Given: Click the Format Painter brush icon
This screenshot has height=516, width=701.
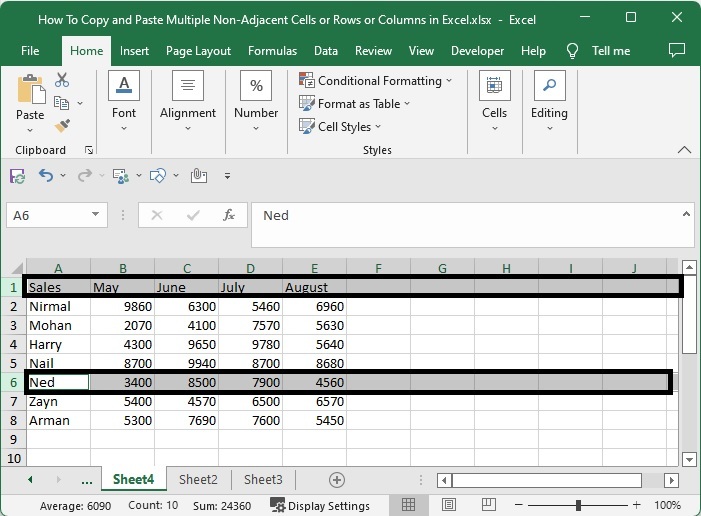Looking at the screenshot, I should point(62,126).
